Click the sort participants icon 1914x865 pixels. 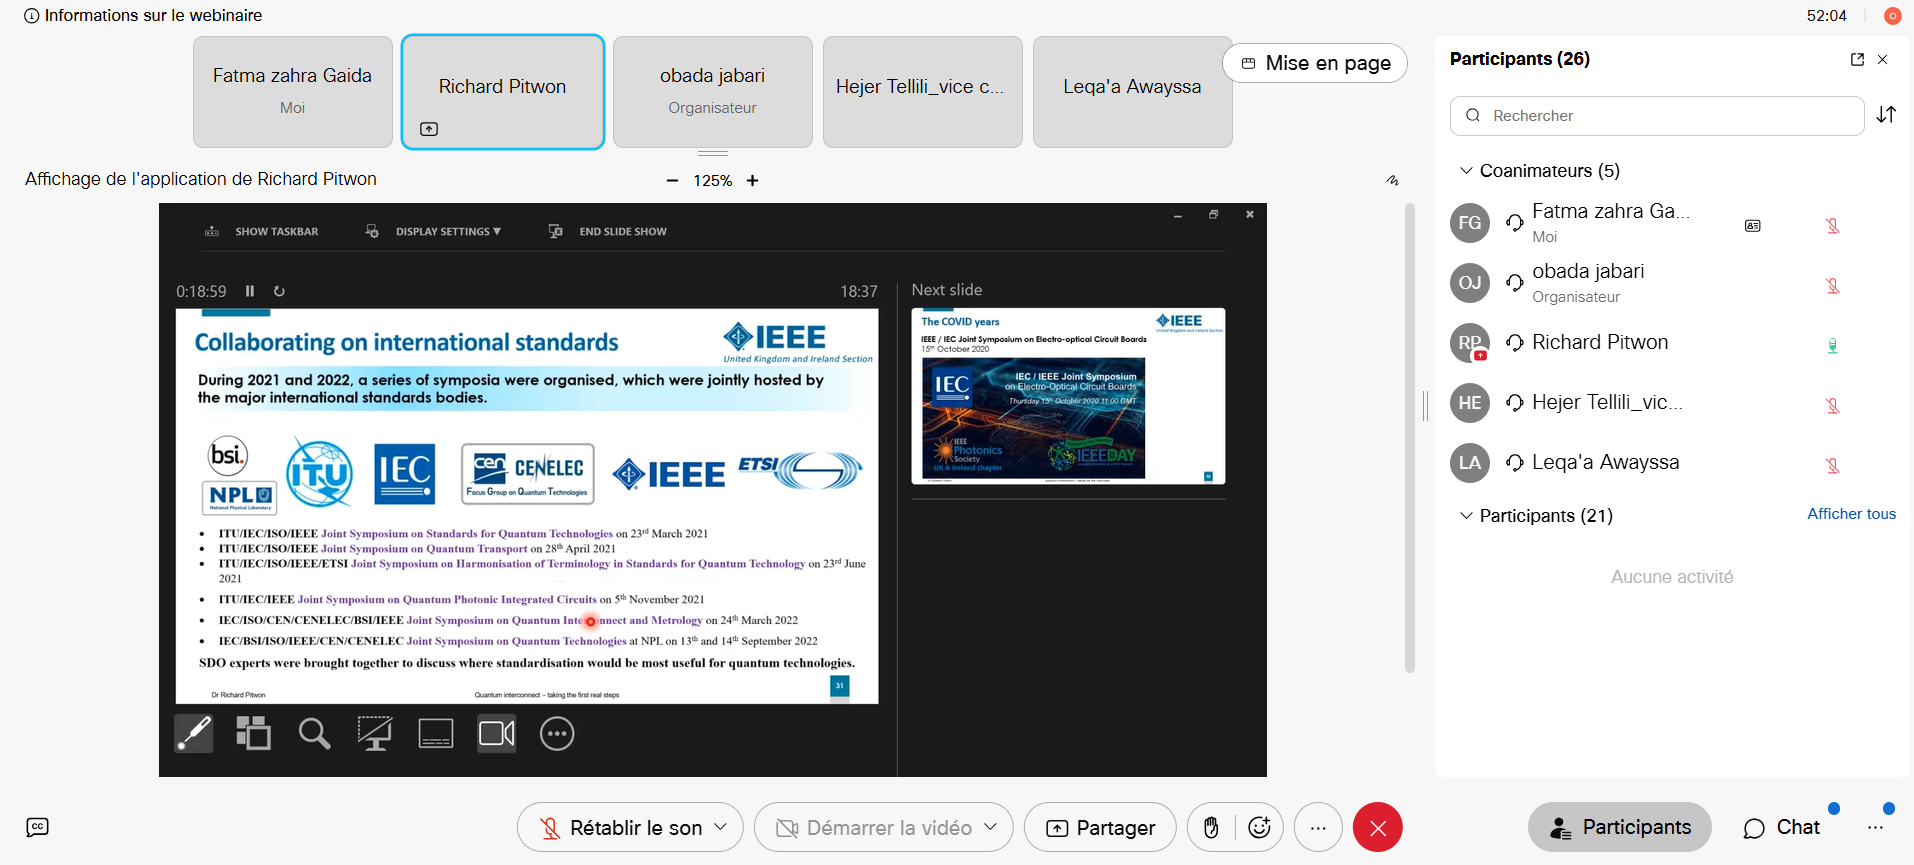1886,115
